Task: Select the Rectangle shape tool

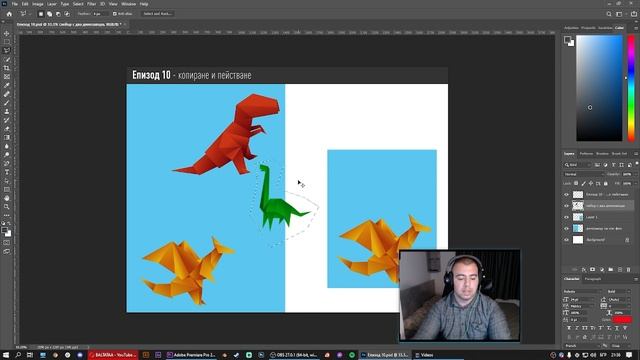Action: [7, 189]
